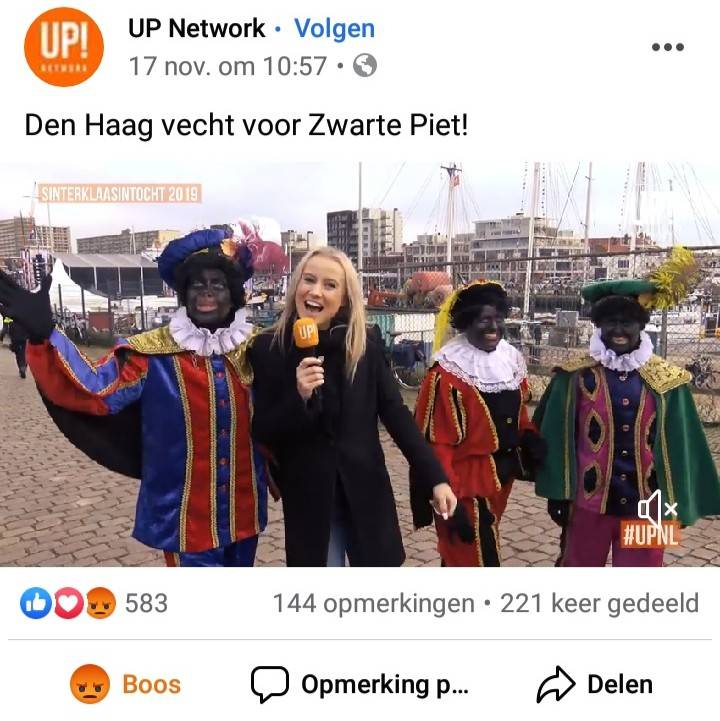Play the Sinterklaasintocht video thumbnail

pos(360,364)
